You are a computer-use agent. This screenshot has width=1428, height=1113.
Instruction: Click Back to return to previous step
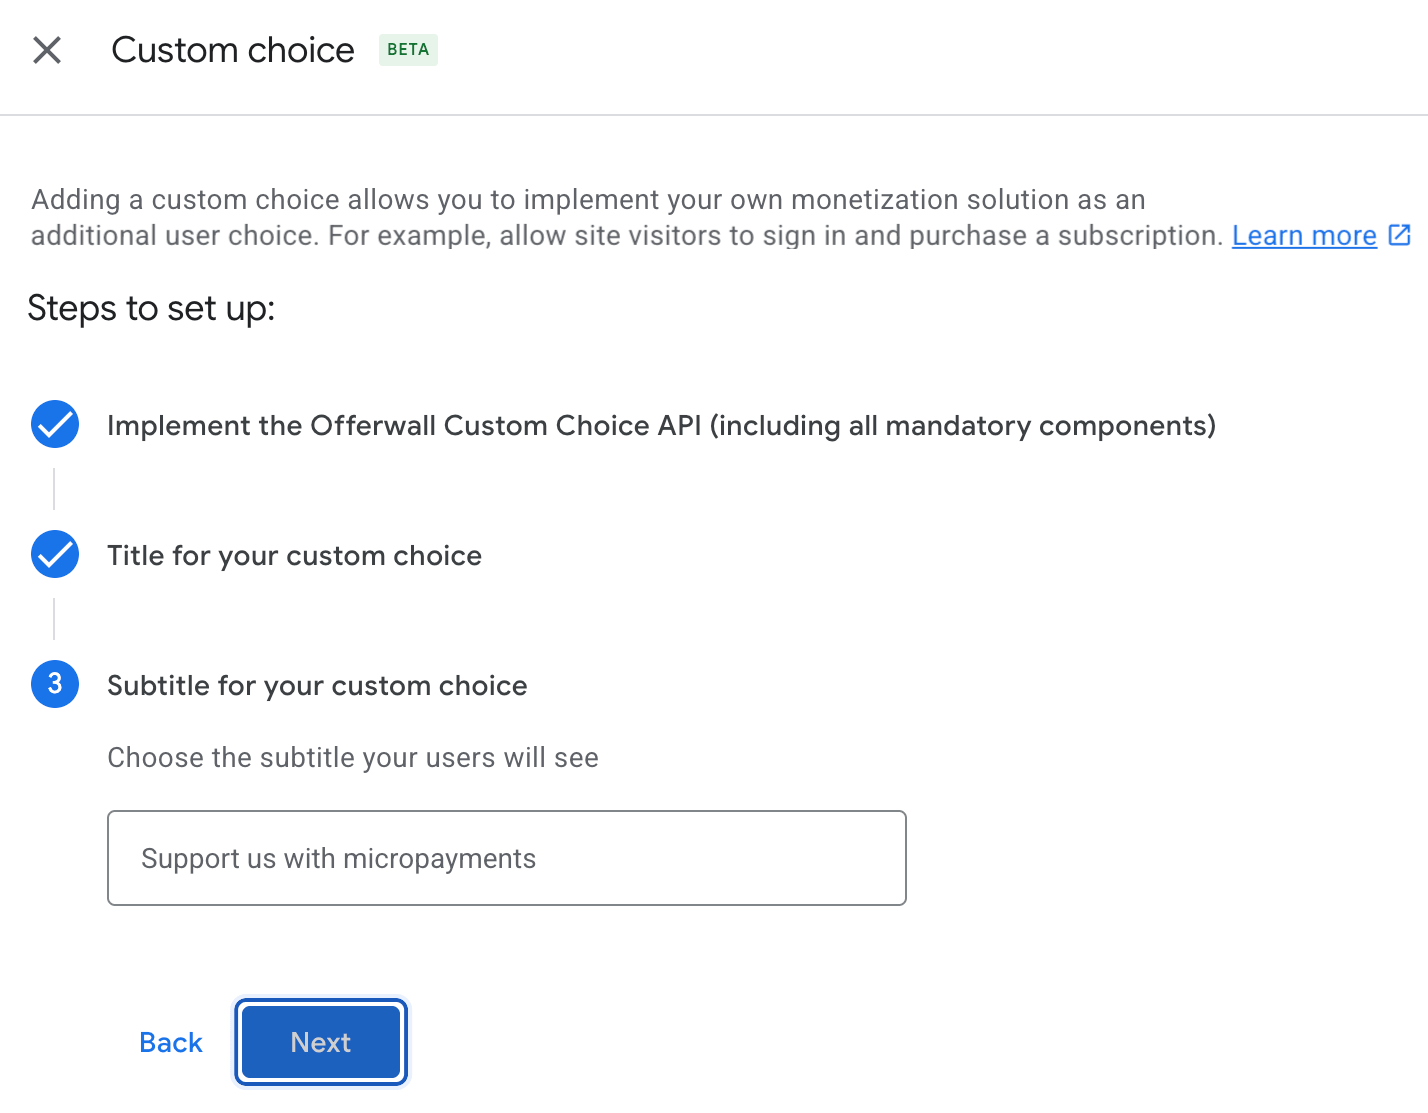[170, 1042]
